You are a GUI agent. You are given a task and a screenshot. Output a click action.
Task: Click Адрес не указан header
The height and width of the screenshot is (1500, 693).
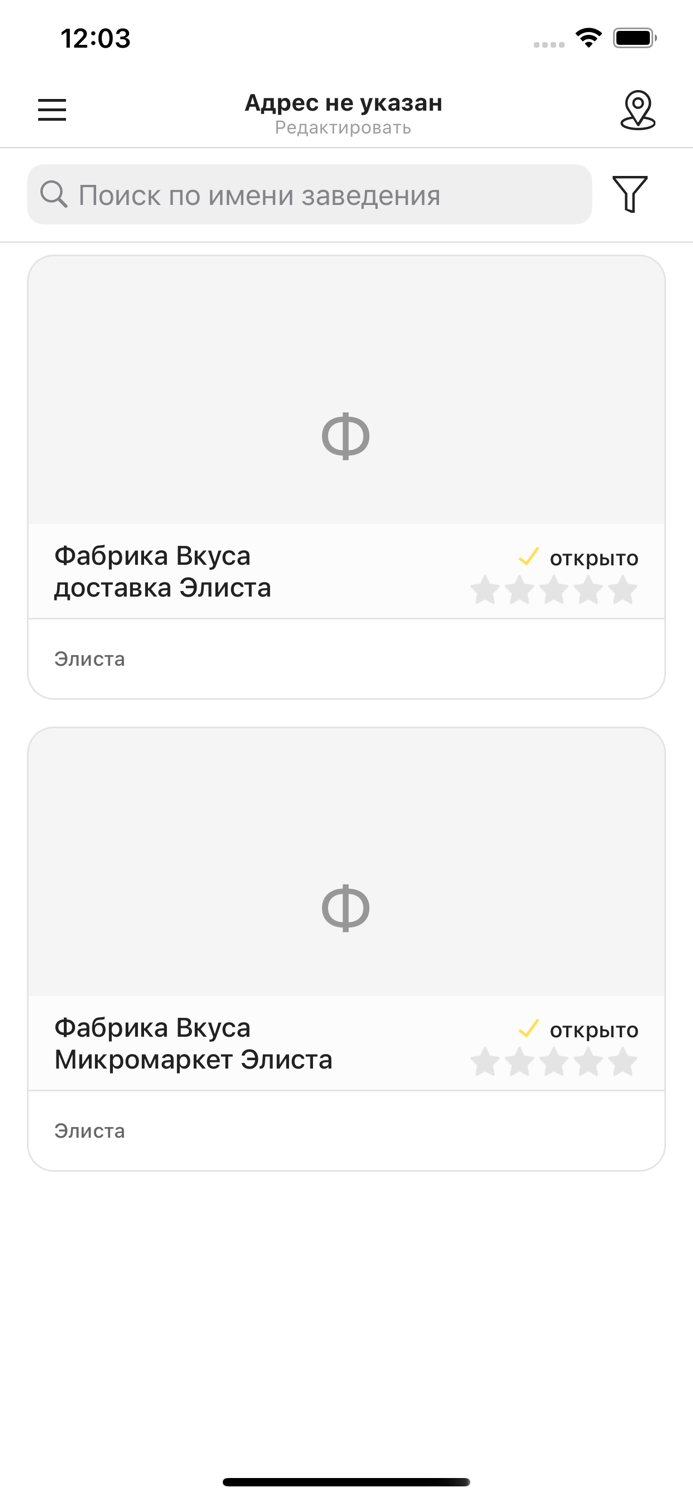pos(344,102)
